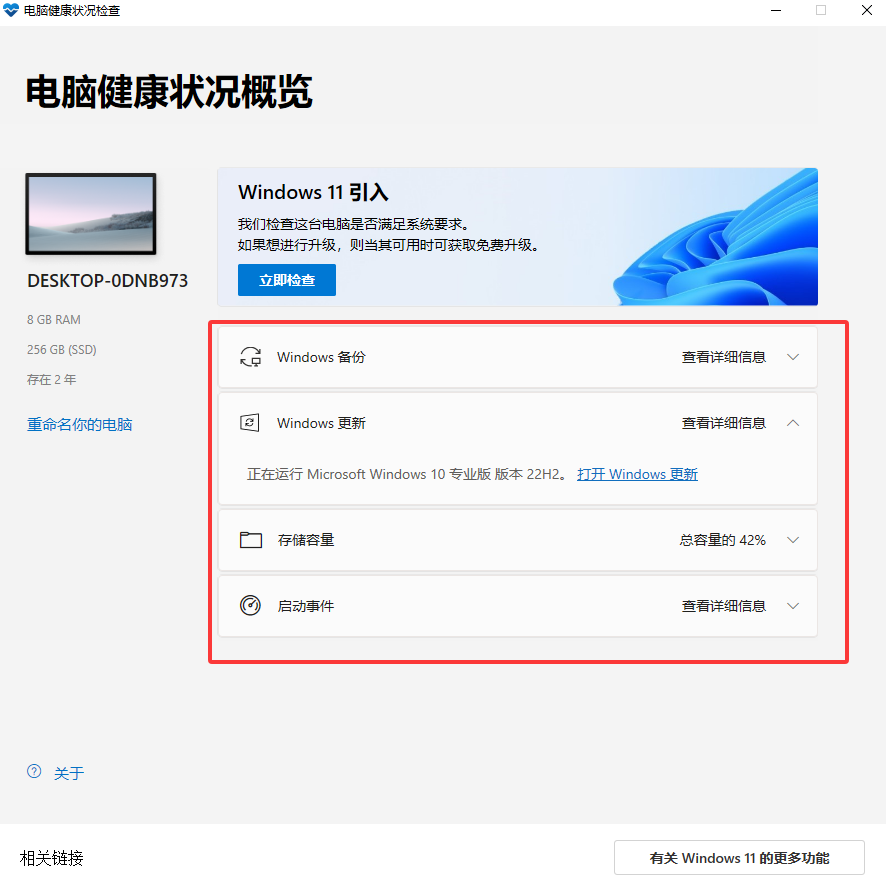
Task: Click the 启动事件 gauge icon
Action: 250,606
